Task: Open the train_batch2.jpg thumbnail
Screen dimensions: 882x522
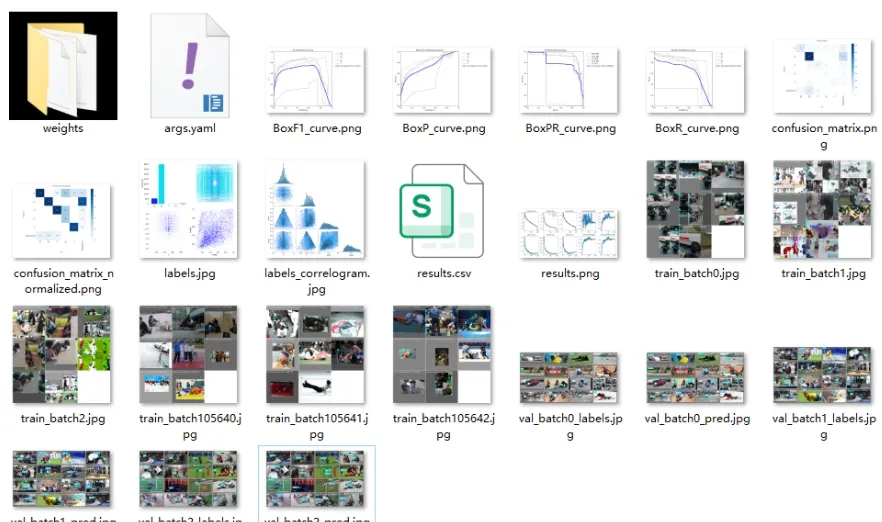Action: 62,354
